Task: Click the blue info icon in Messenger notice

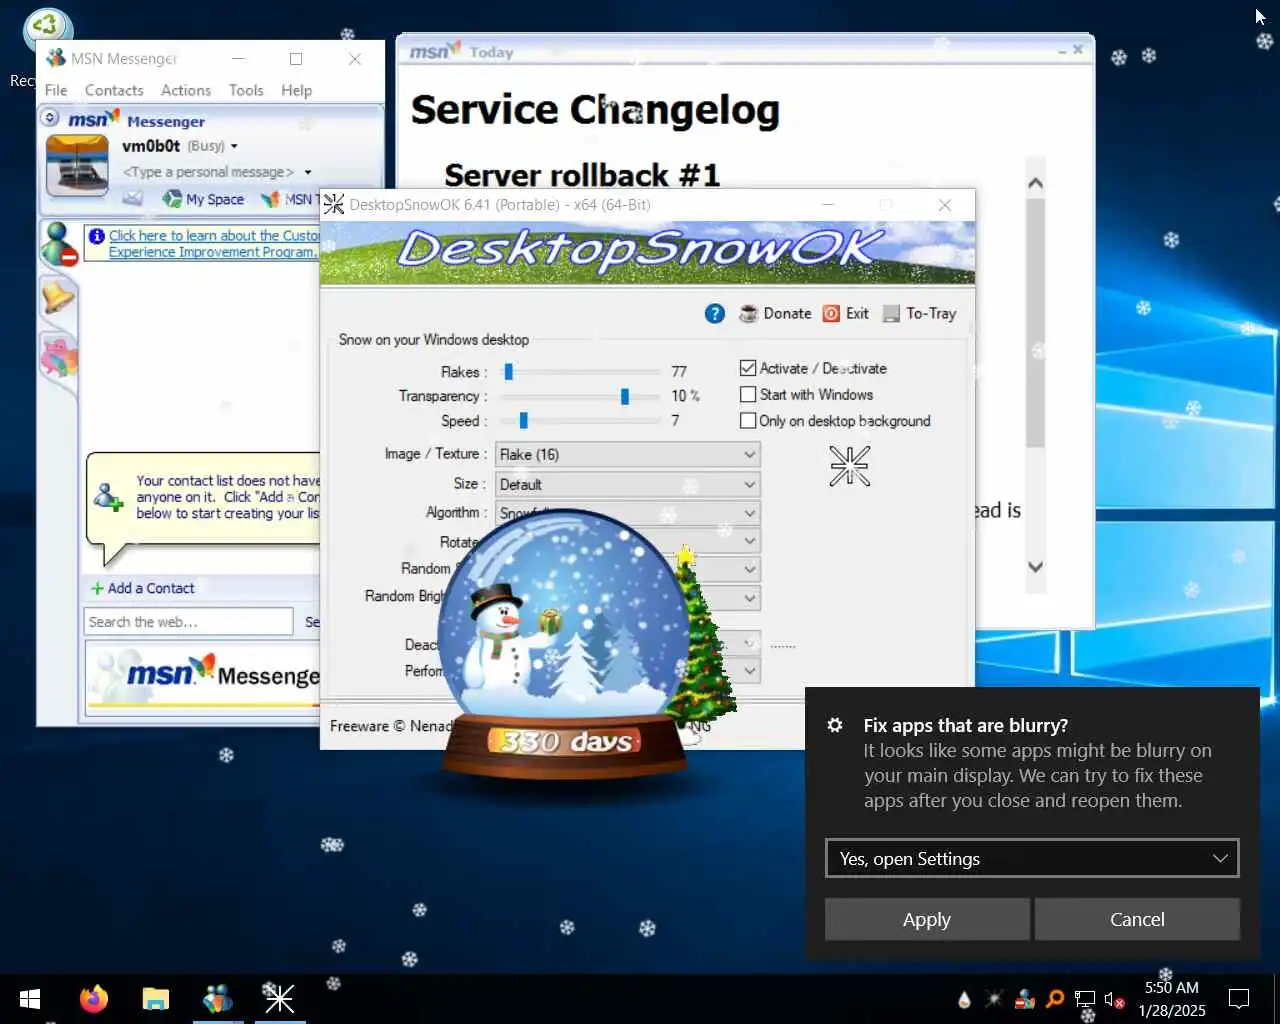Action: coord(97,236)
